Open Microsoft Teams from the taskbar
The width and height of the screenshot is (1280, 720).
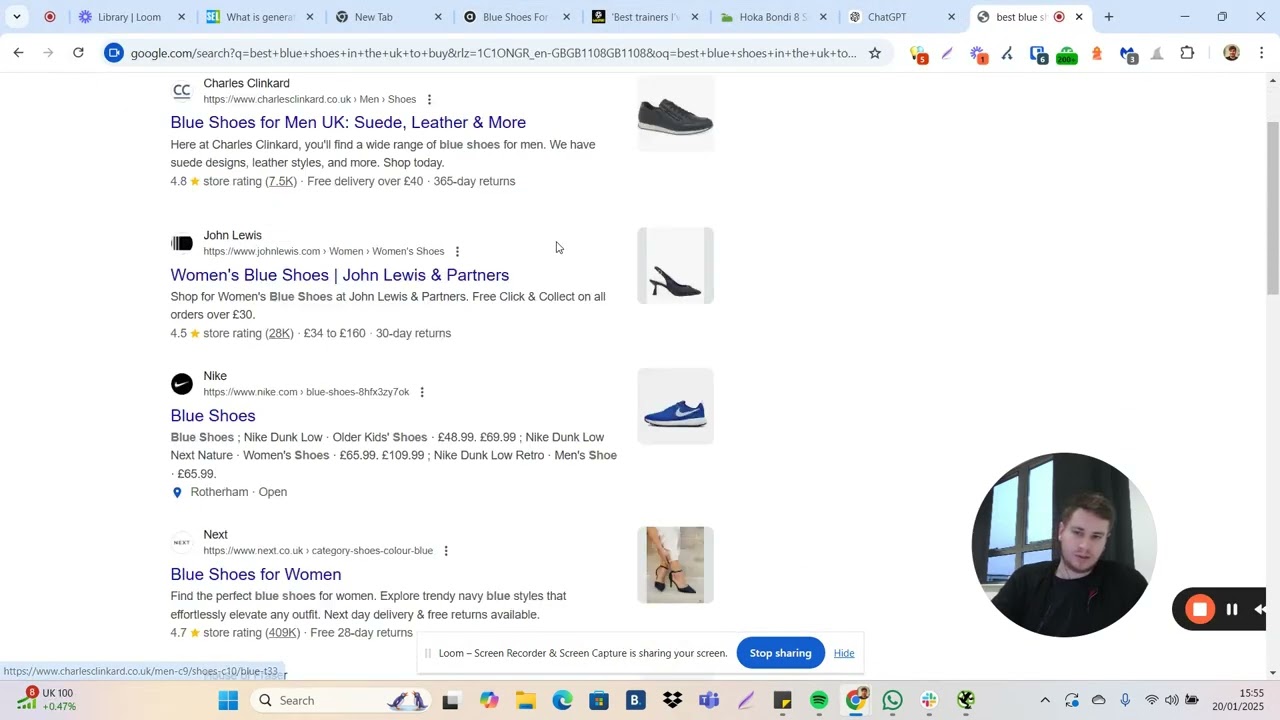pos(709,700)
